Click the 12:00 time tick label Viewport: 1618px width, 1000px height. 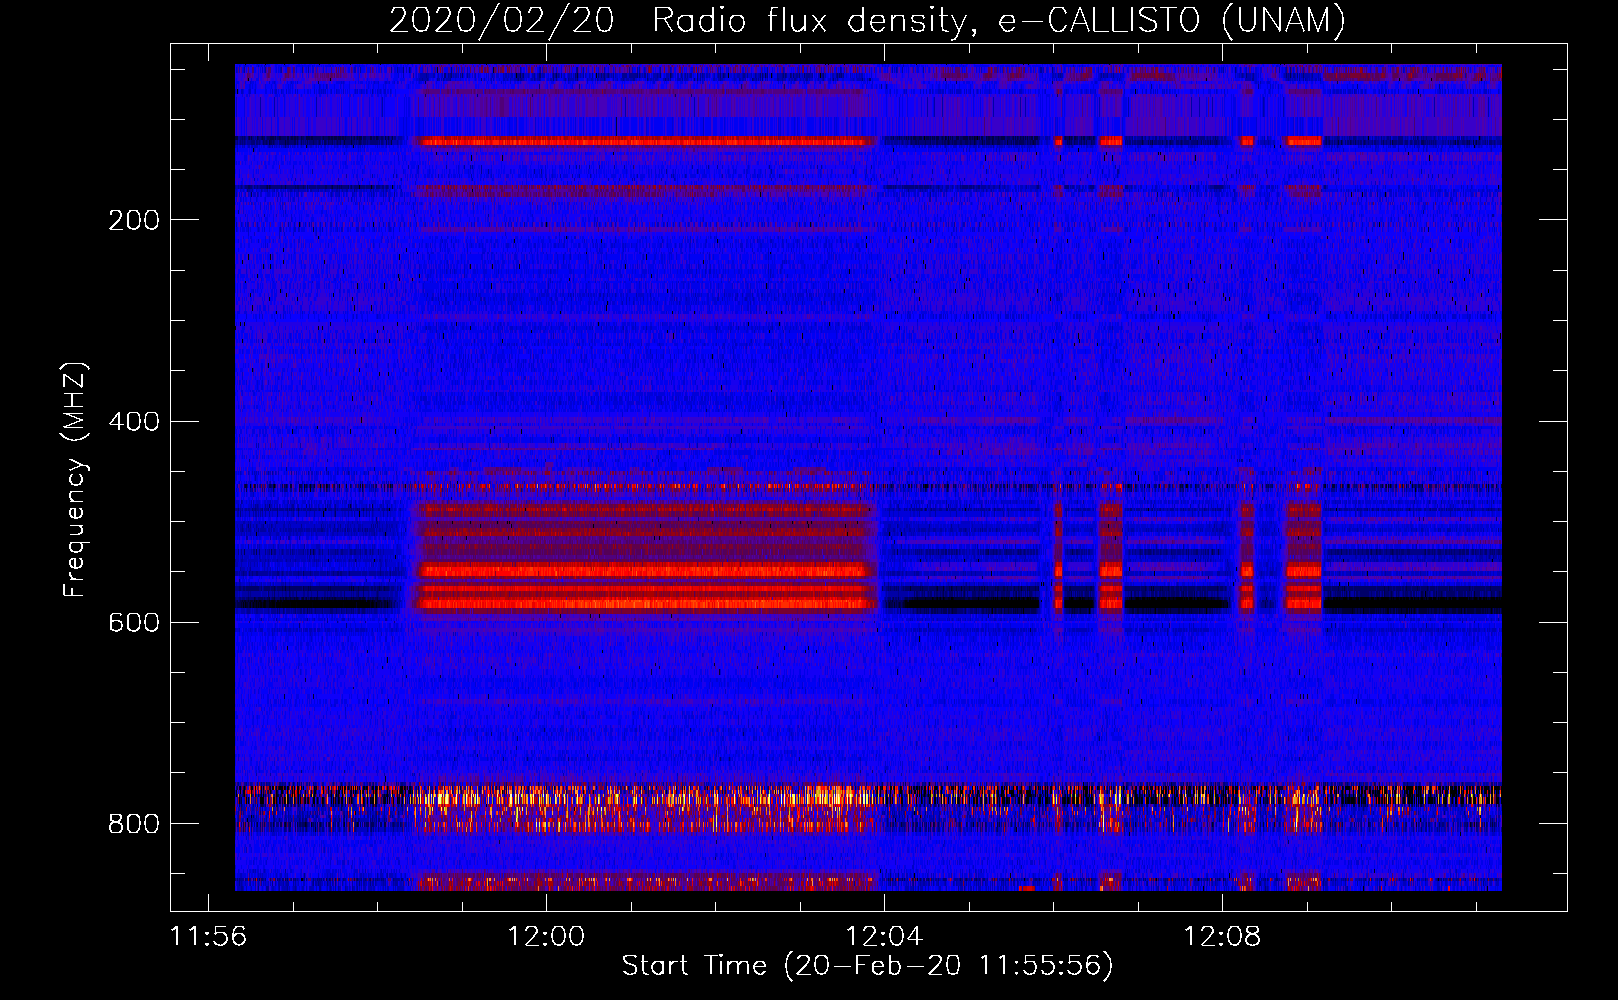coord(546,937)
